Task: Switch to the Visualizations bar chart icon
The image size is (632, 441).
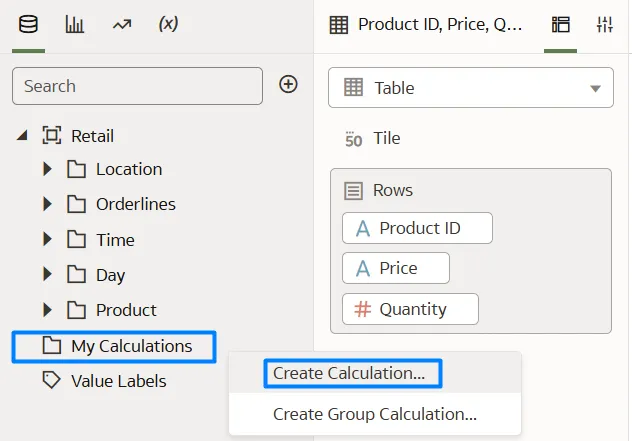Action: point(75,24)
